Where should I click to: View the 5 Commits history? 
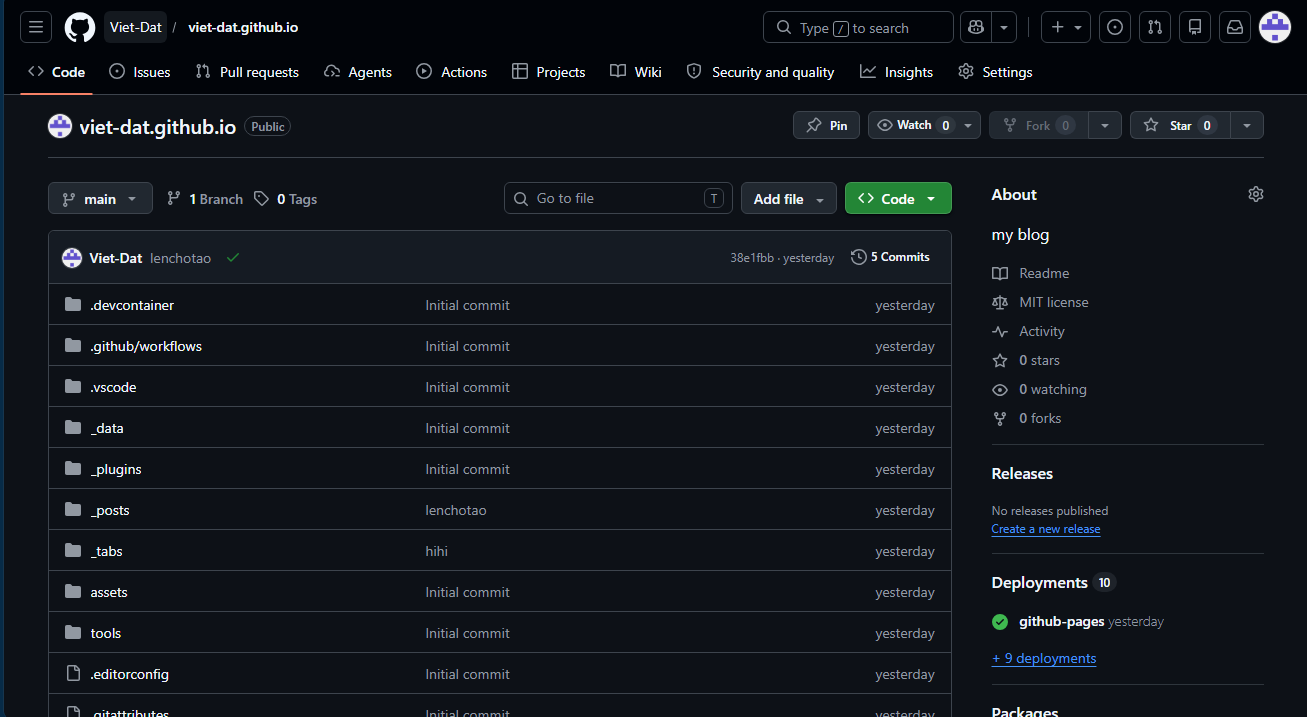click(x=890, y=257)
